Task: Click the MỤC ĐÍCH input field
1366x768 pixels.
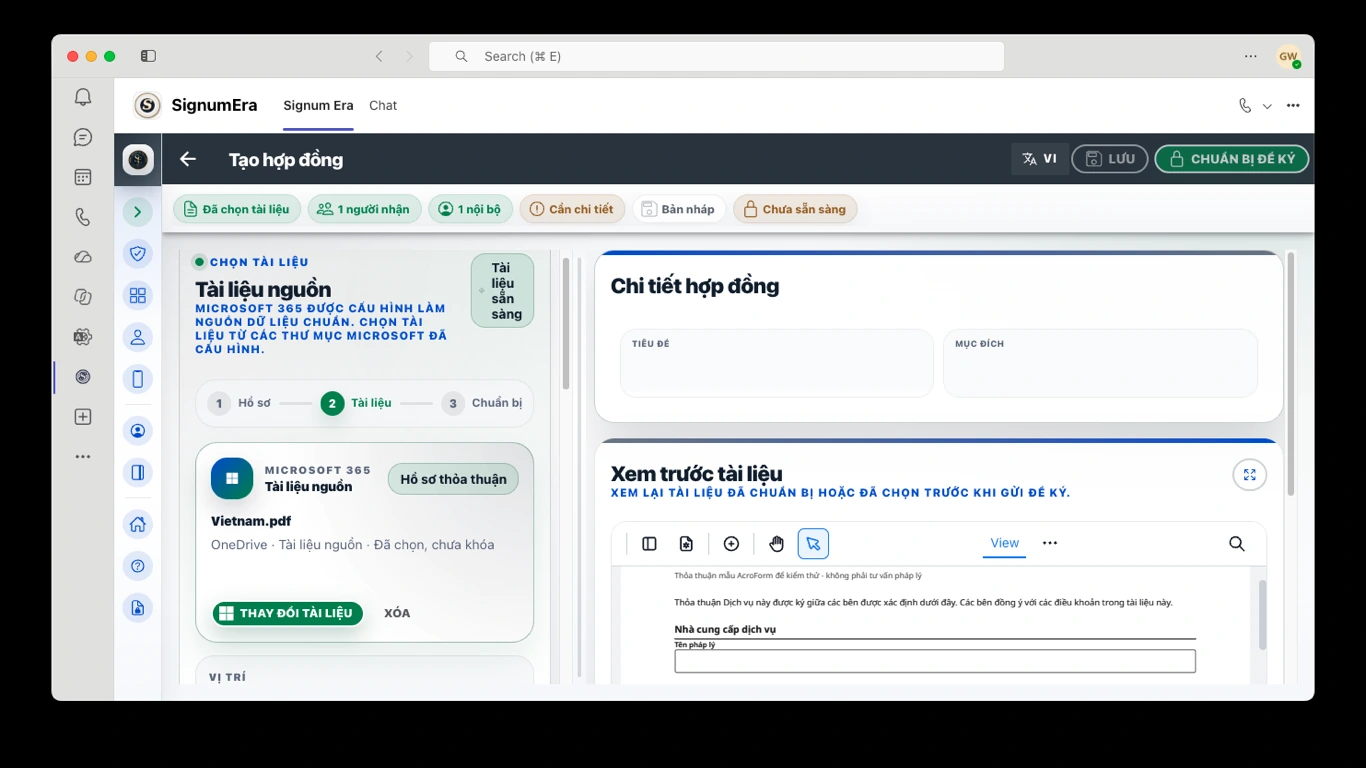Action: 1100,363
